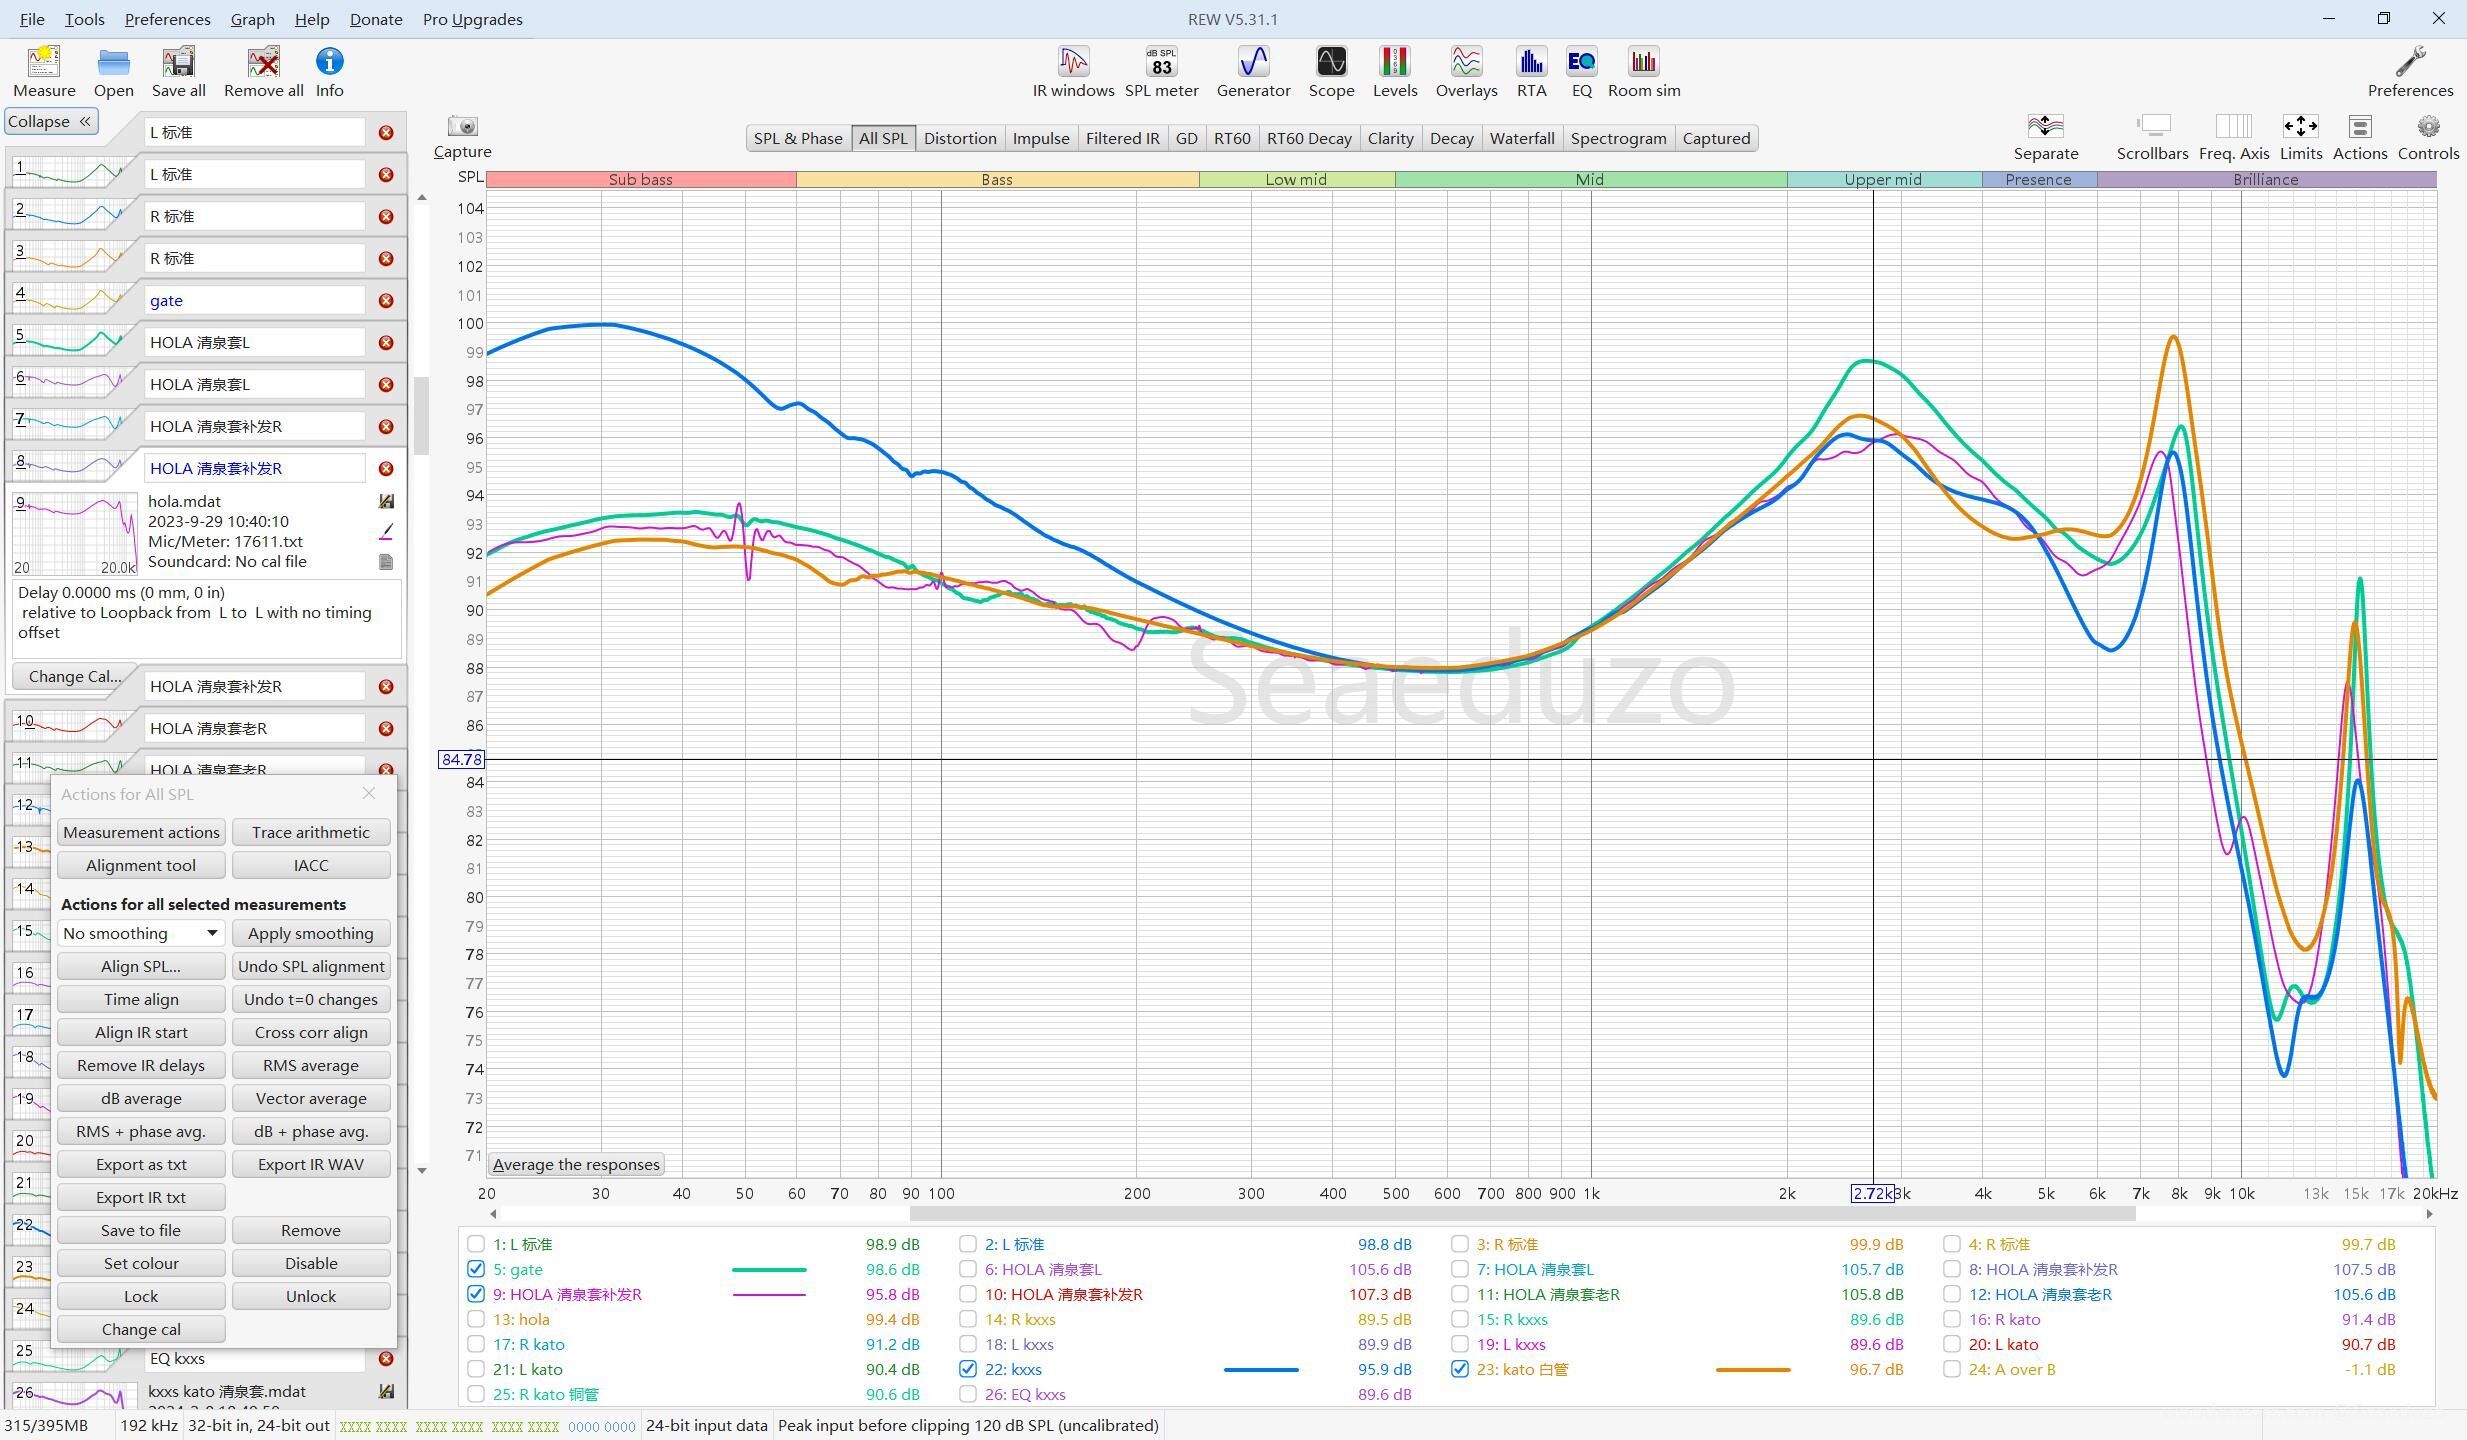Select measurement 9 thumbnail graph
This screenshot has height=1440, width=2467.
[x=75, y=533]
